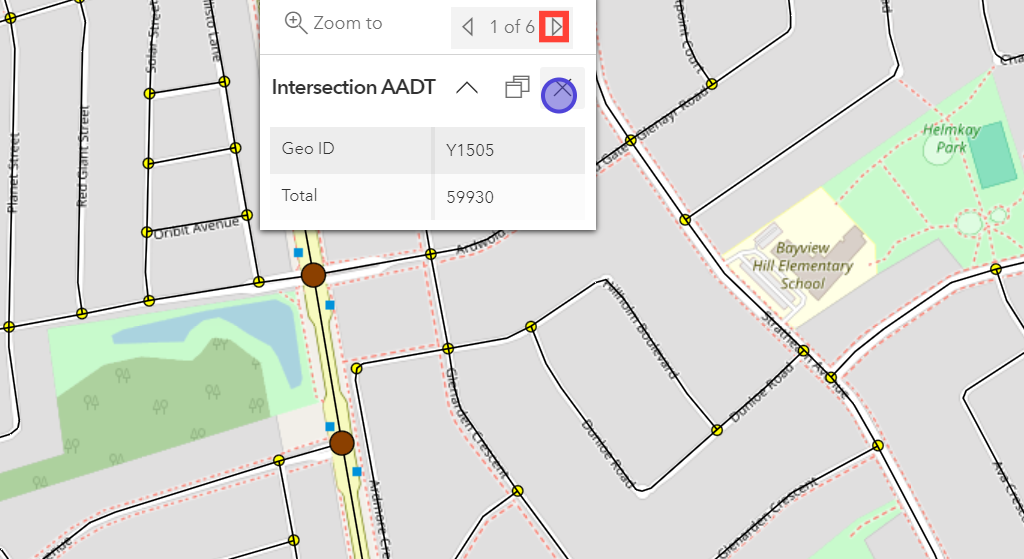
Task: Advance to next feature with right arrow
Action: 555,27
